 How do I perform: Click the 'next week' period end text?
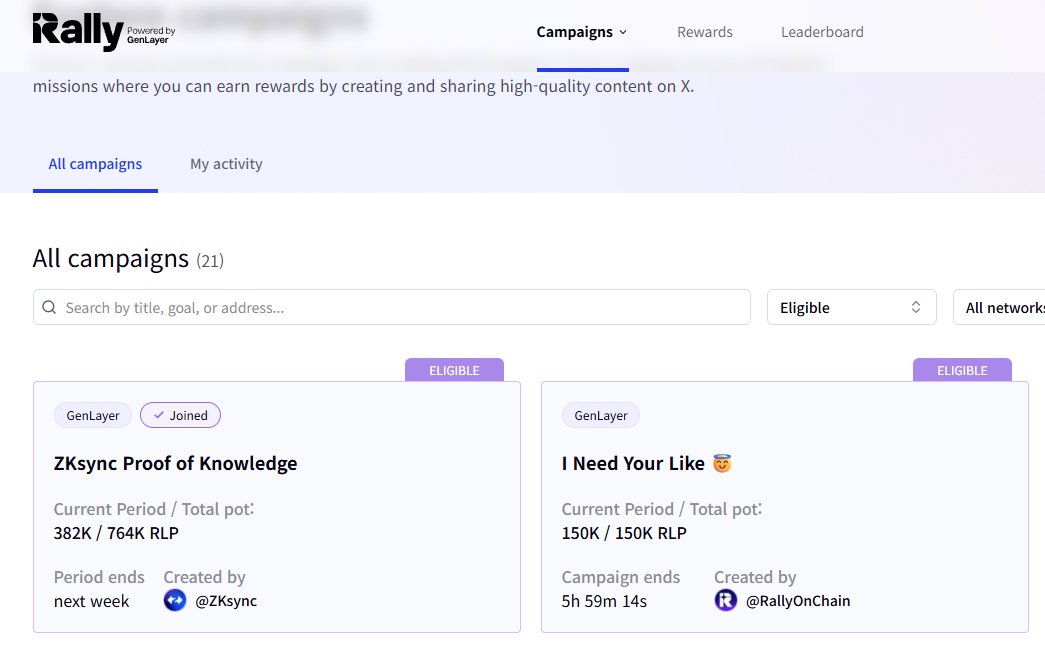pyautogui.click(x=91, y=601)
